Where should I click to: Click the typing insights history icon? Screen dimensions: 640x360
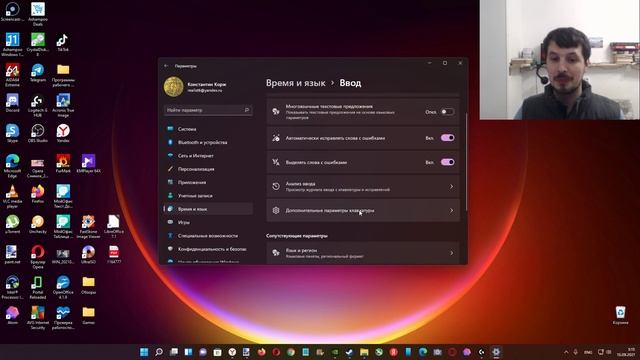point(276,187)
